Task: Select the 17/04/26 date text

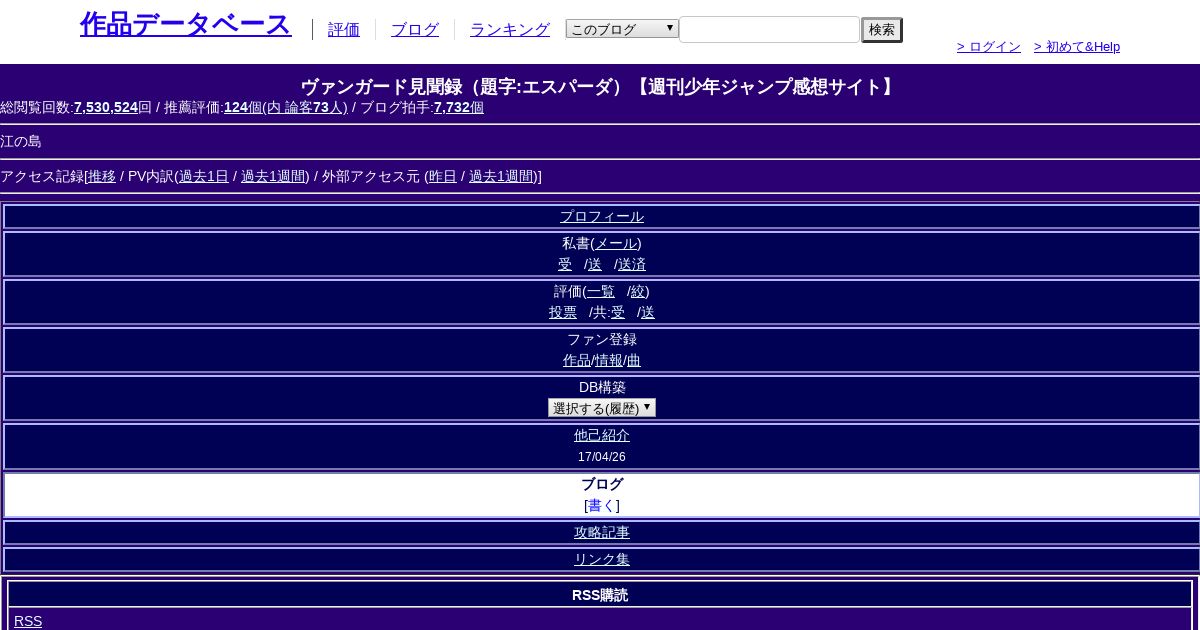Action: [602, 457]
